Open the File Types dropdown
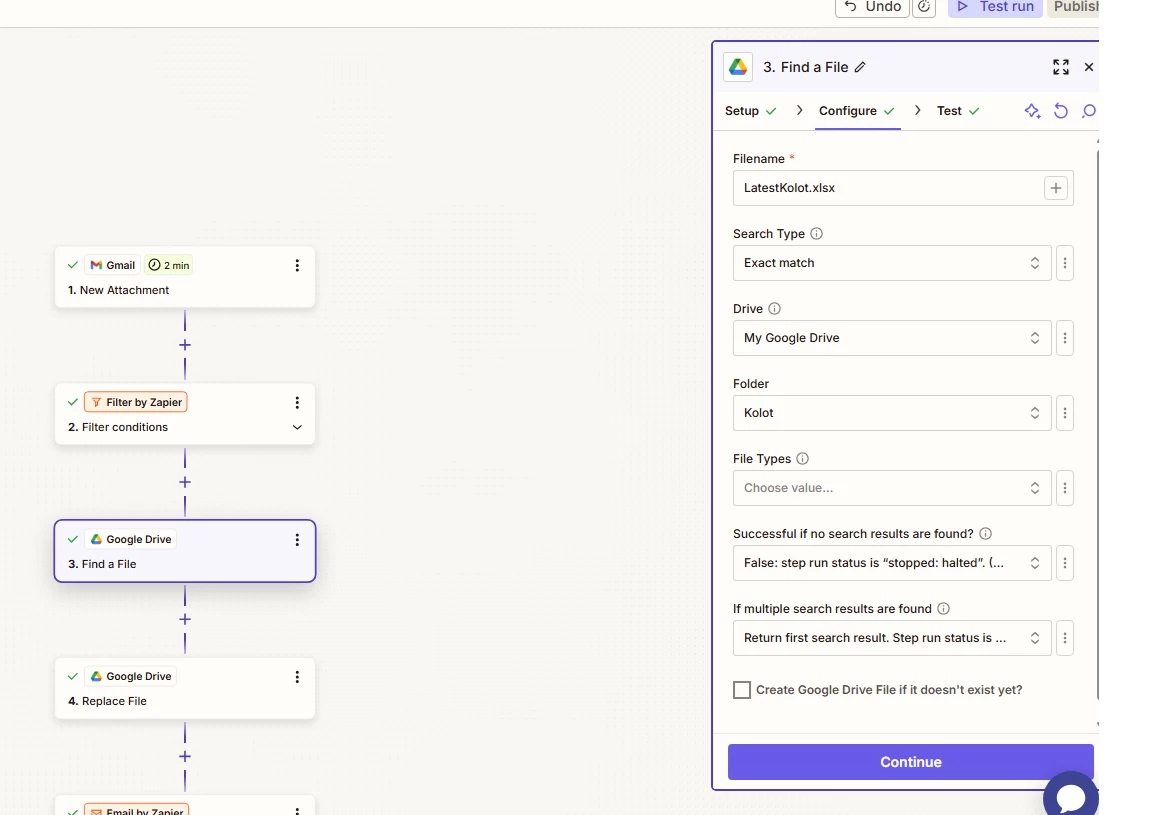Screen dimensions: 1152x815 pos(892,488)
